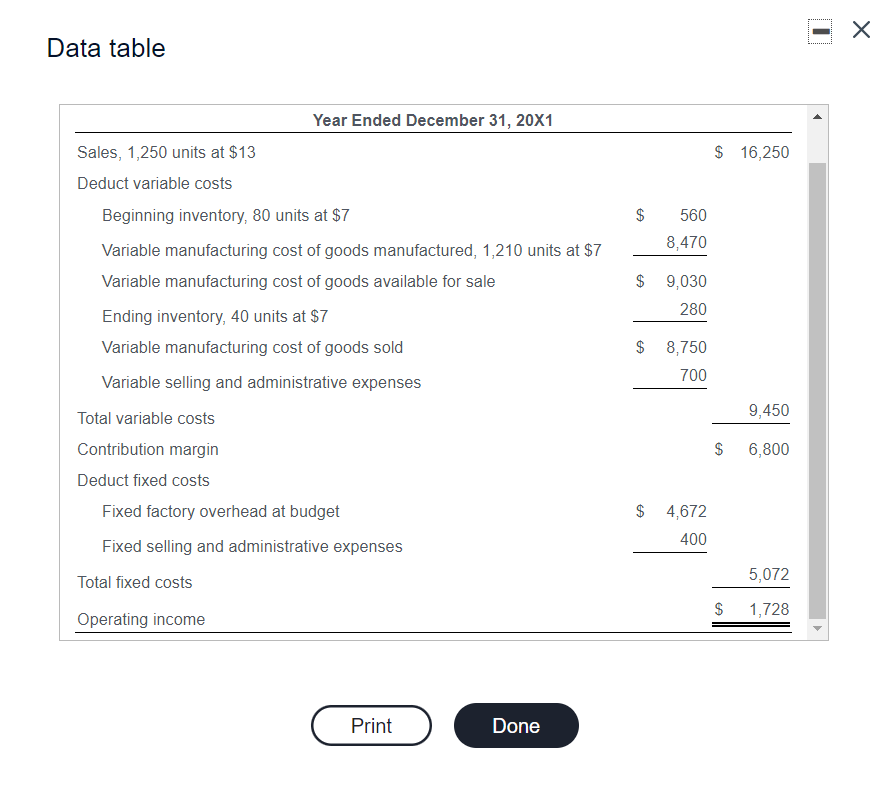Click the scrollbar down arrow
The height and width of the screenshot is (788, 885).
pos(817,627)
